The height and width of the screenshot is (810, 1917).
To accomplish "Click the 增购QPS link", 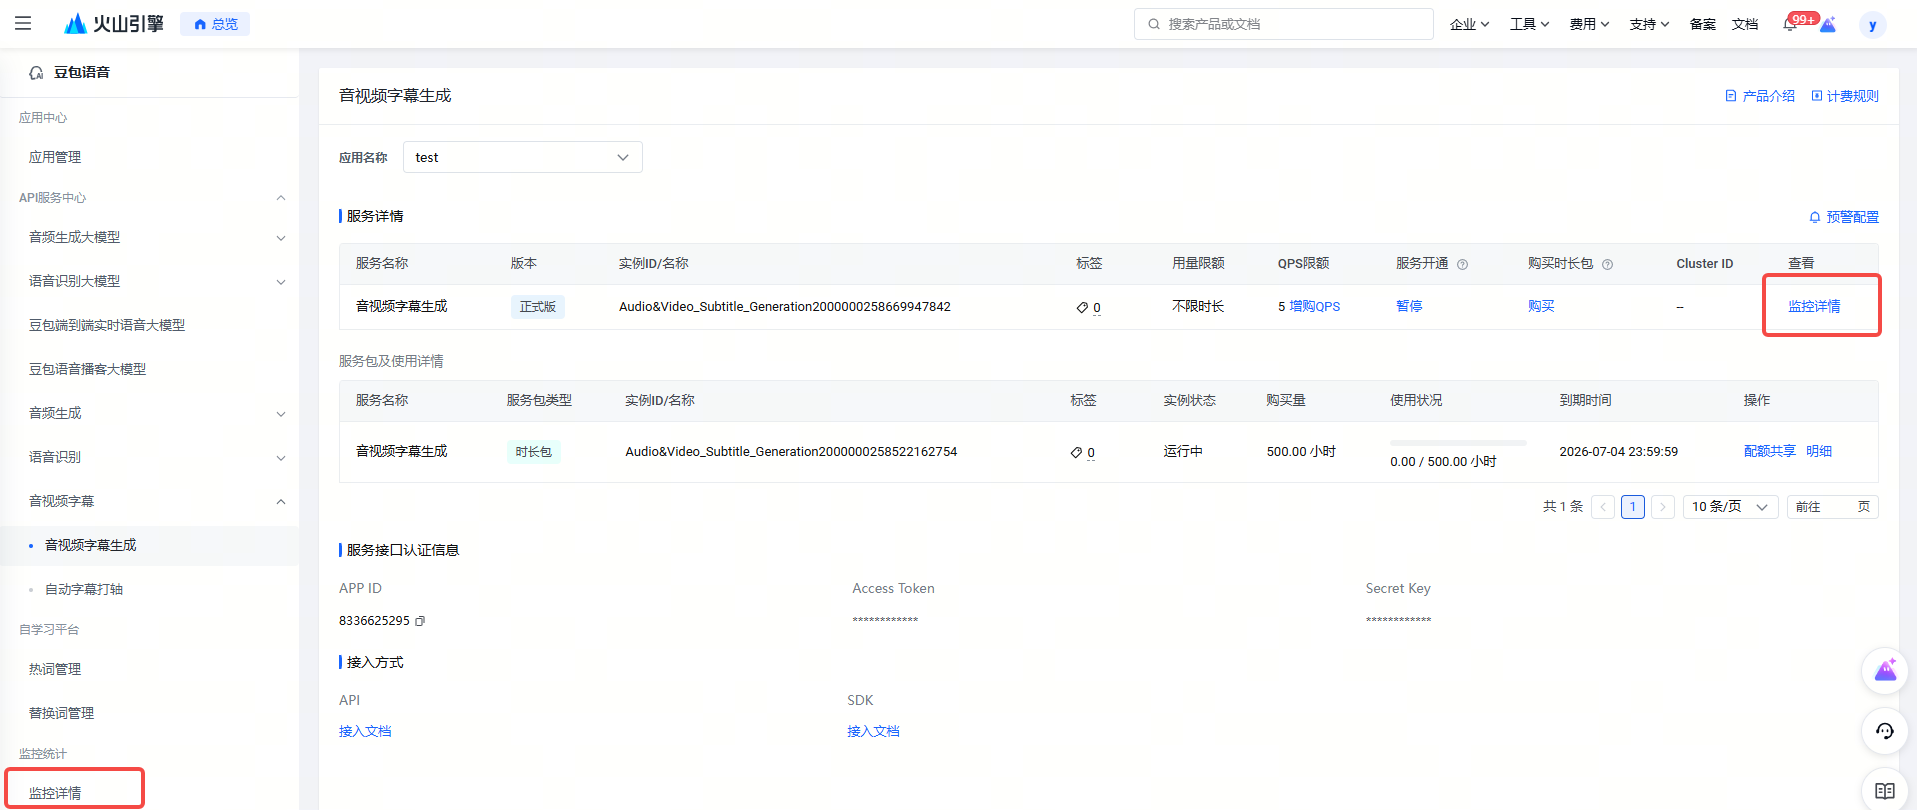I will point(1314,306).
